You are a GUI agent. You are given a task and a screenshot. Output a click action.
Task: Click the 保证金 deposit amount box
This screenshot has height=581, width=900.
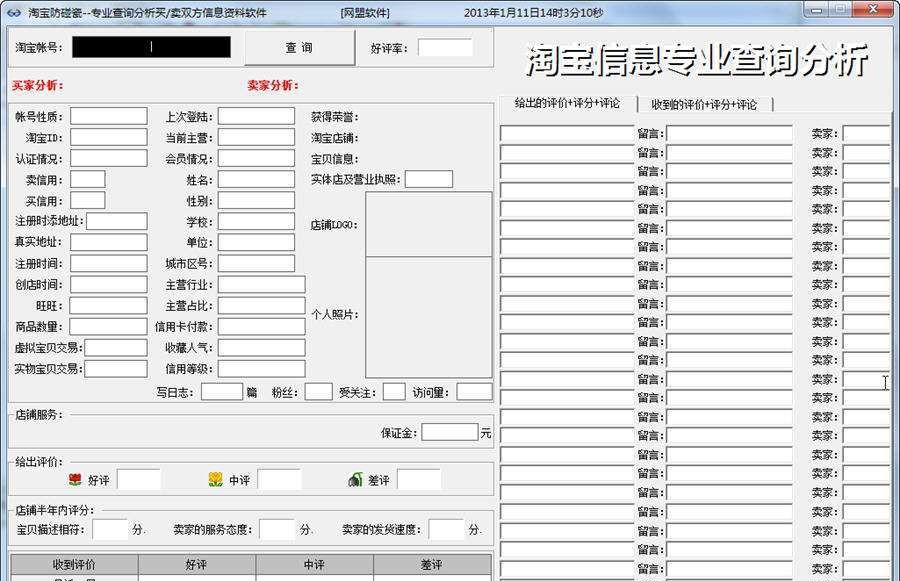[x=449, y=431]
